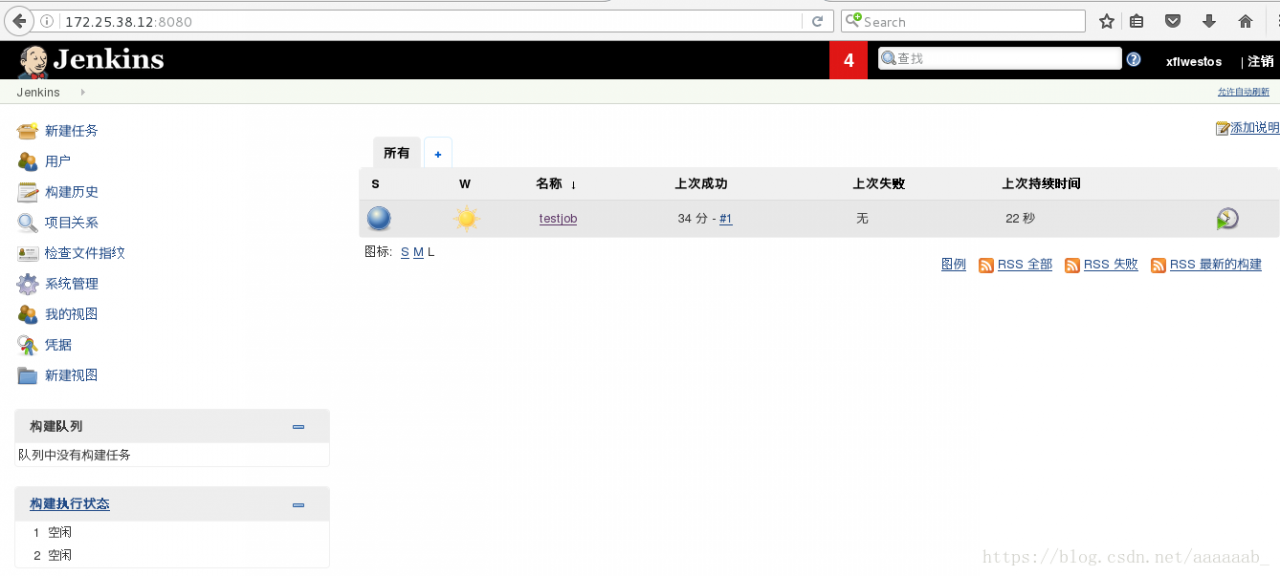Image resolution: width=1280 pixels, height=576 pixels.
Task: Click the 允许自动刷新 link
Action: click(1243, 92)
